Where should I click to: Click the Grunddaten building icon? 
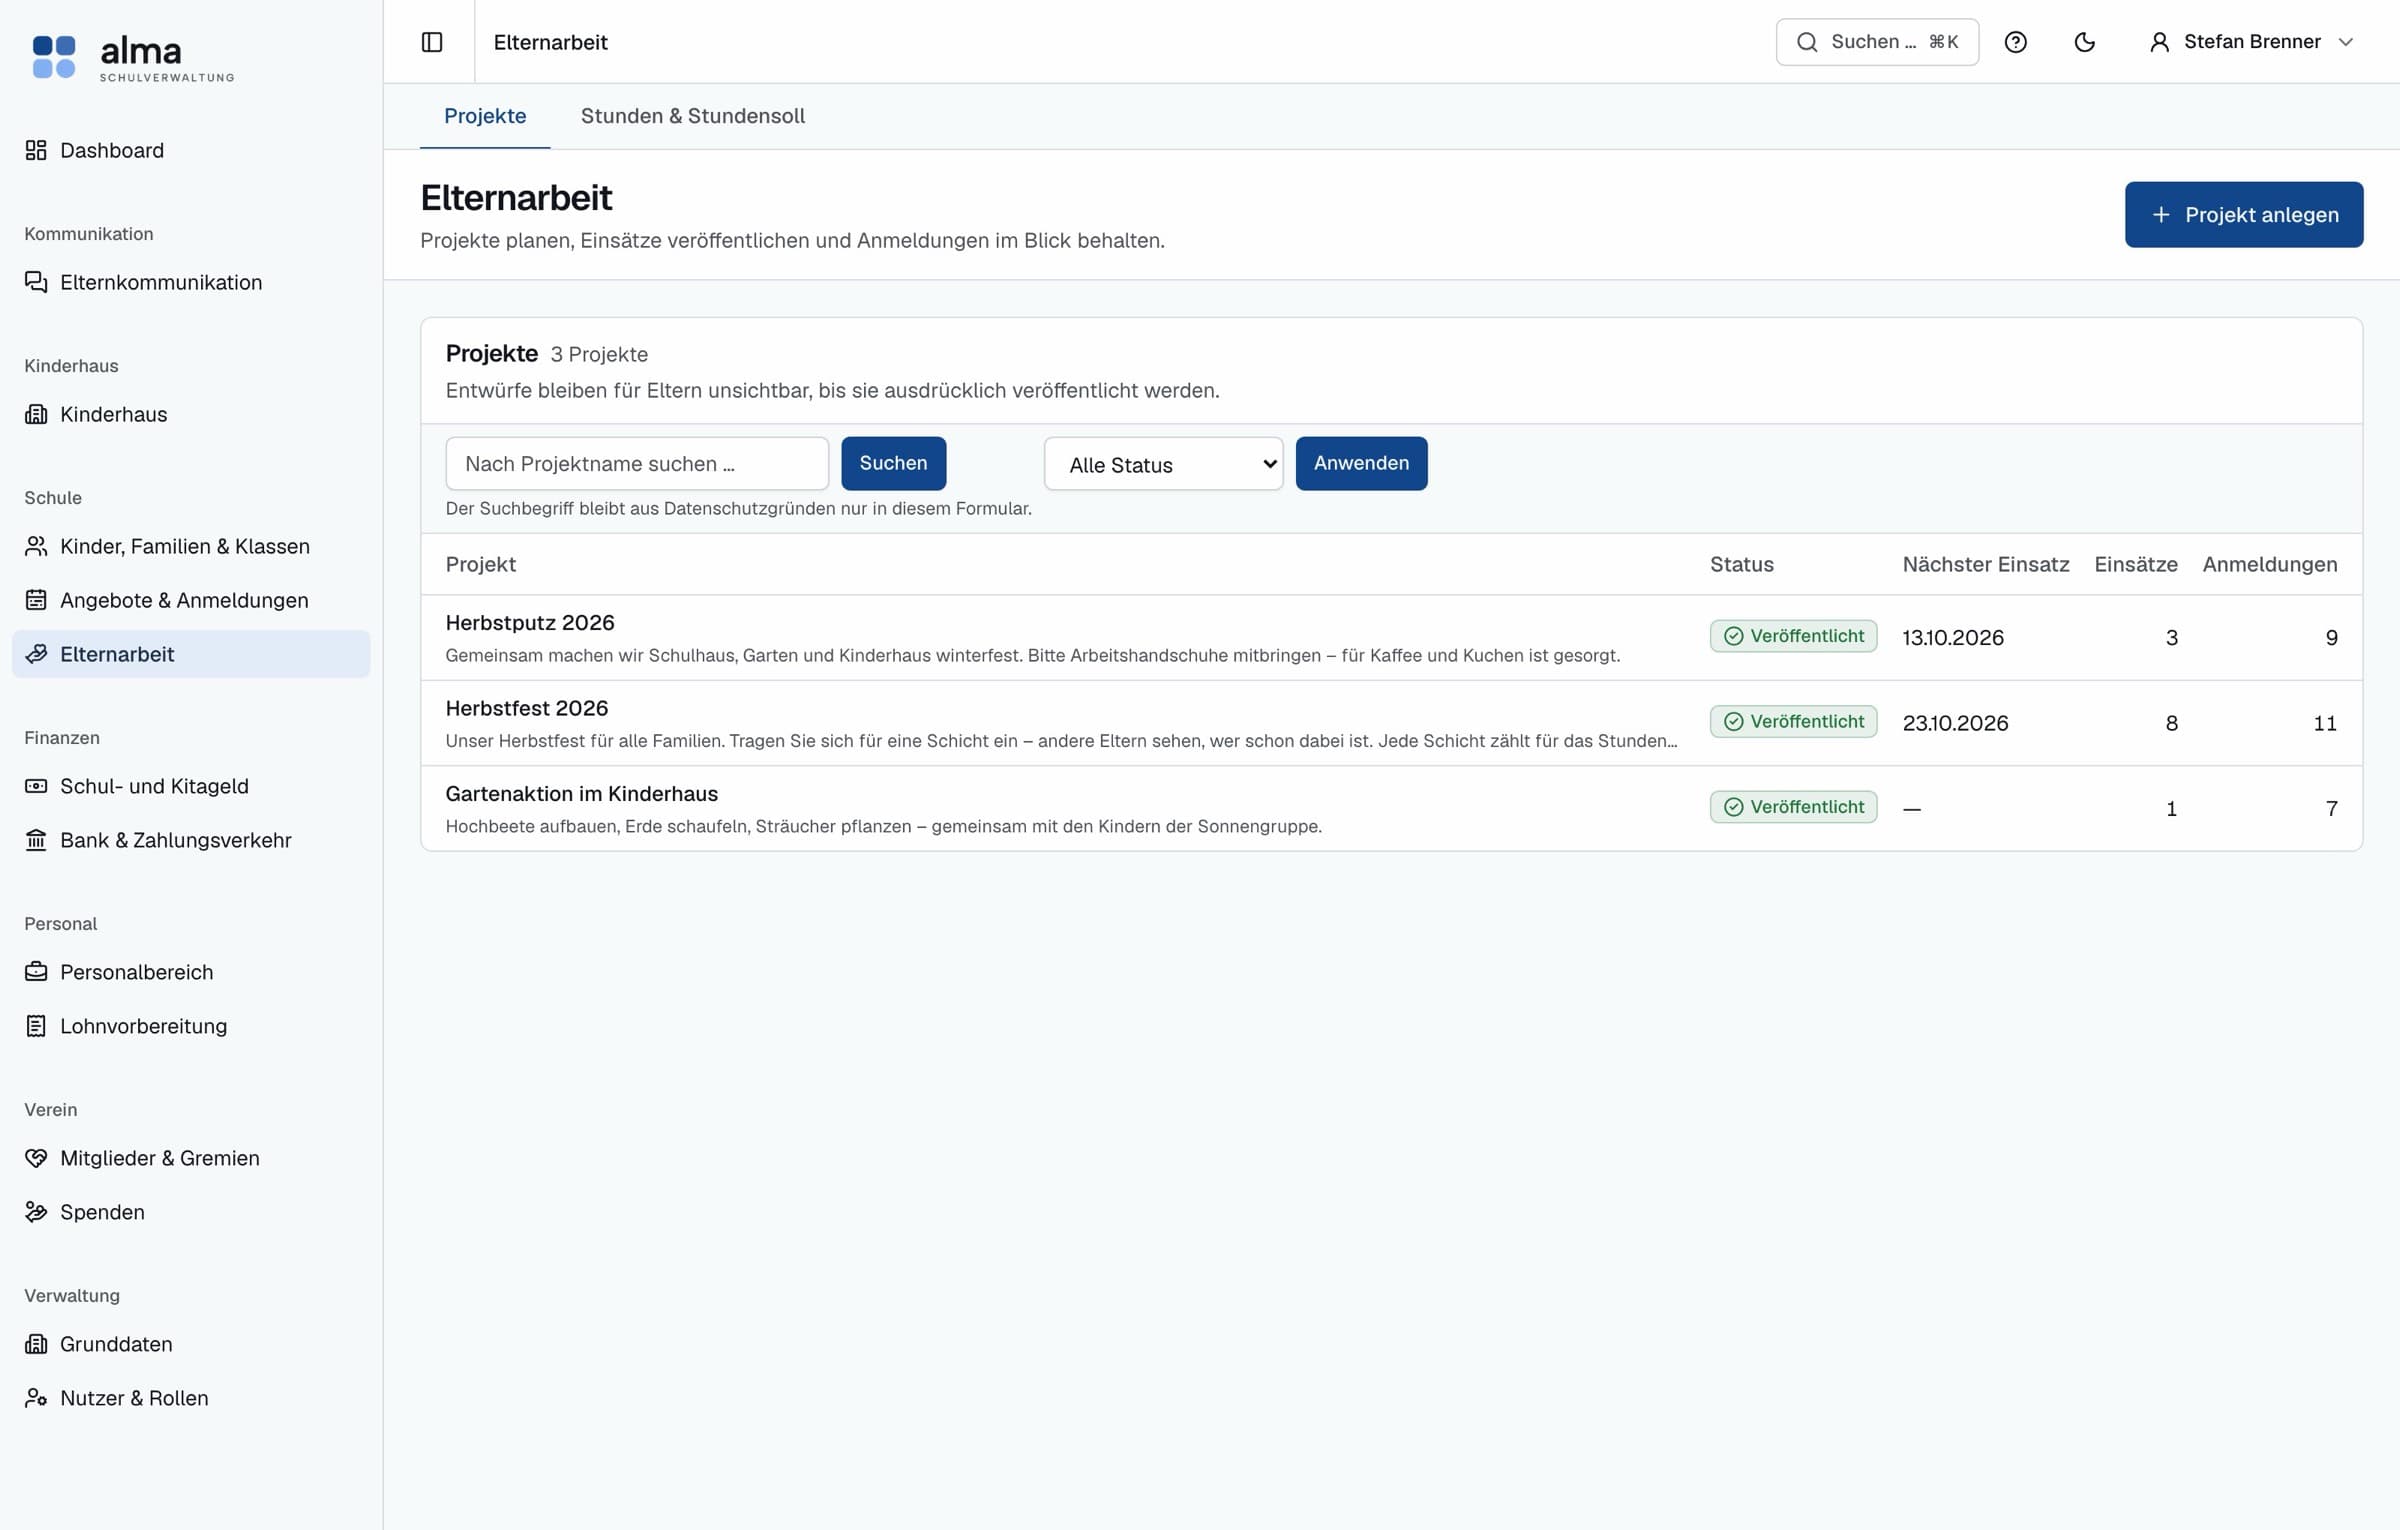pos(36,1344)
